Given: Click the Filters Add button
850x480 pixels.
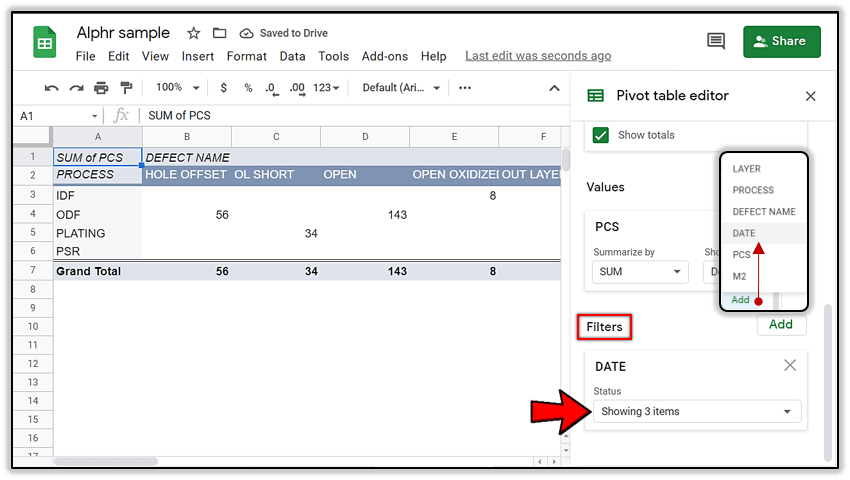Looking at the screenshot, I should click(780, 324).
